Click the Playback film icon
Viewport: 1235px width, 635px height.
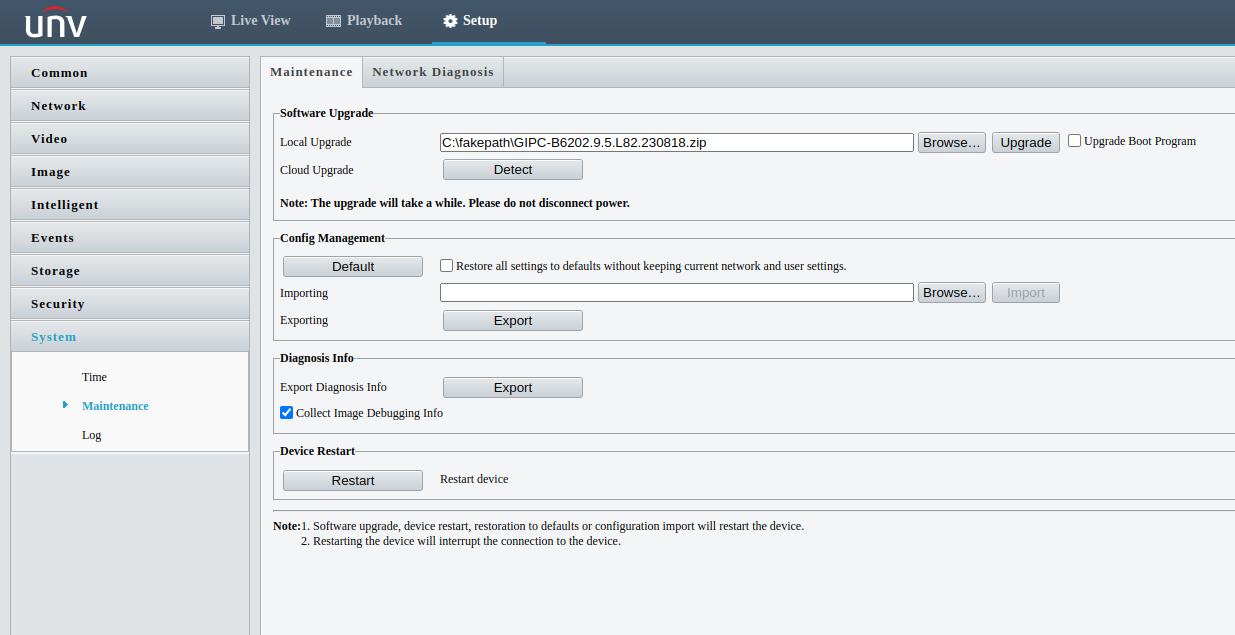click(334, 21)
